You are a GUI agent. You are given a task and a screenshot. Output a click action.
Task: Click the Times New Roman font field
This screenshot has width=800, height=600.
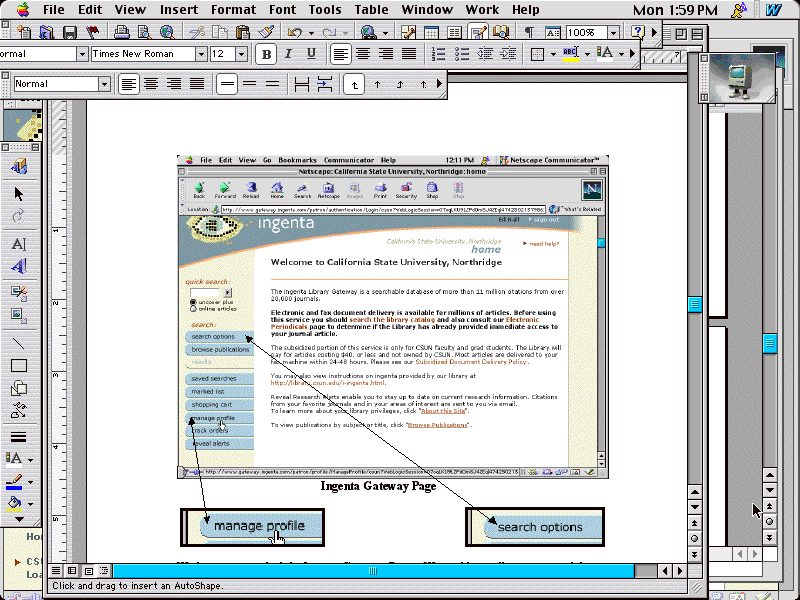(143, 54)
